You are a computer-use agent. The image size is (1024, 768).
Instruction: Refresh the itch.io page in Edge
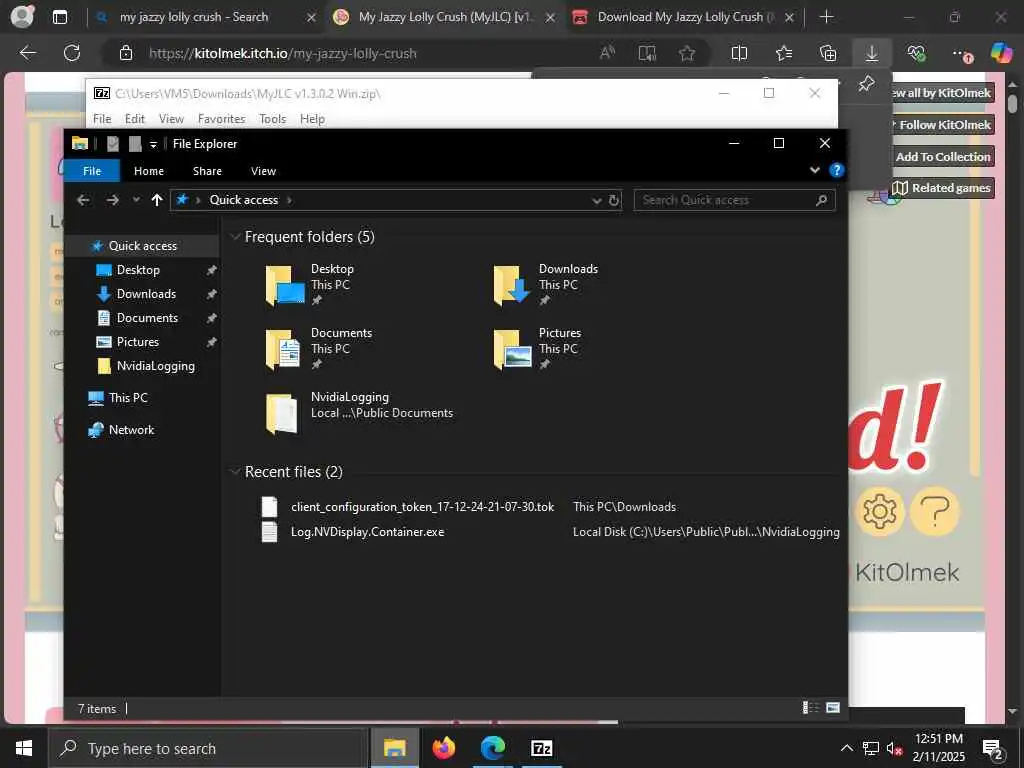pos(72,53)
